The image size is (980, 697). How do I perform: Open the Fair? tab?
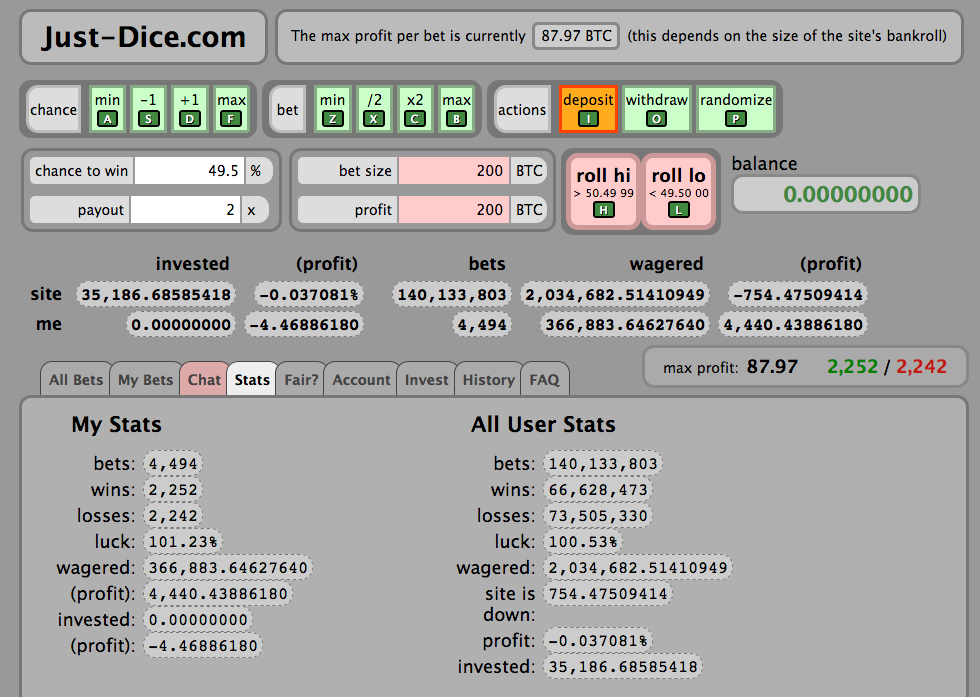(x=301, y=379)
